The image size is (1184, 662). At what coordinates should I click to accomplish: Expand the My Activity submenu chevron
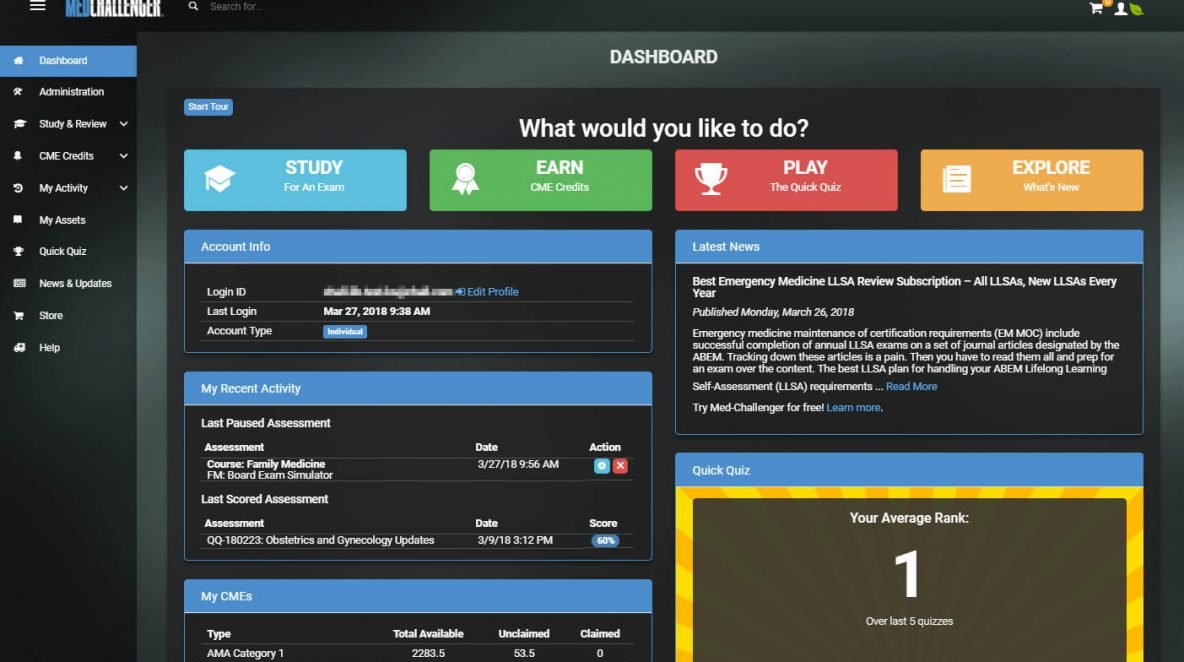[x=123, y=188]
